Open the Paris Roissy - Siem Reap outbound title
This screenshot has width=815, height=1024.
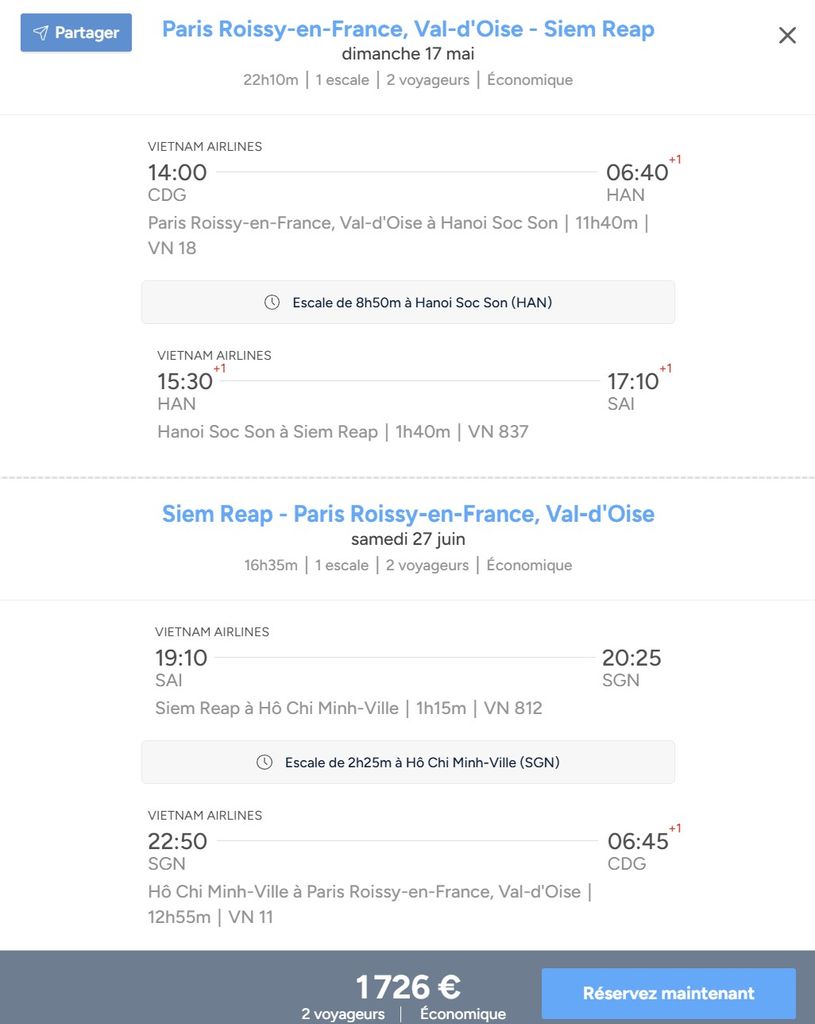(x=408, y=29)
